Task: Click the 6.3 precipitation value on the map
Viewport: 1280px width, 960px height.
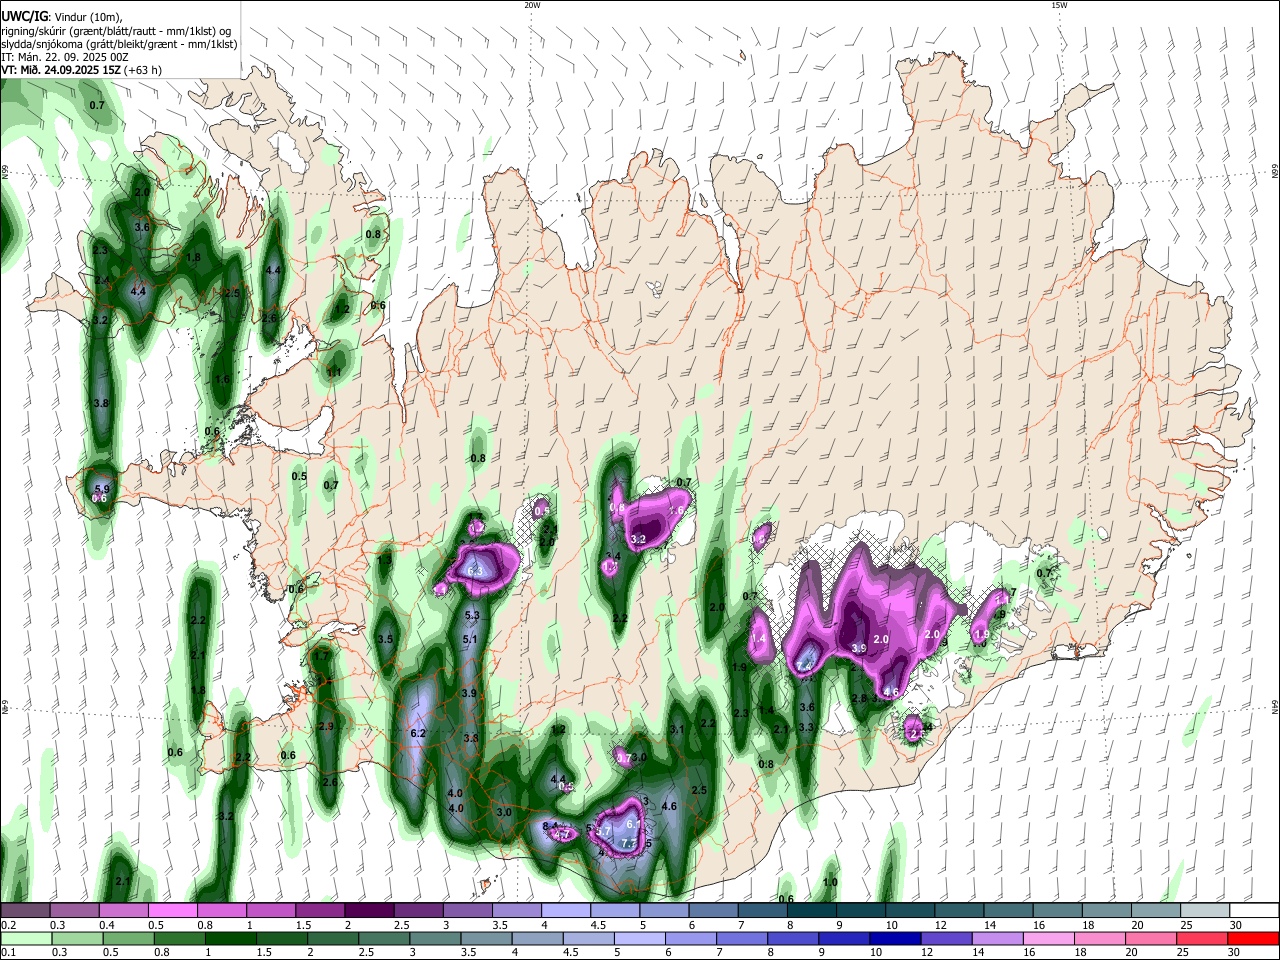Action: click(476, 571)
